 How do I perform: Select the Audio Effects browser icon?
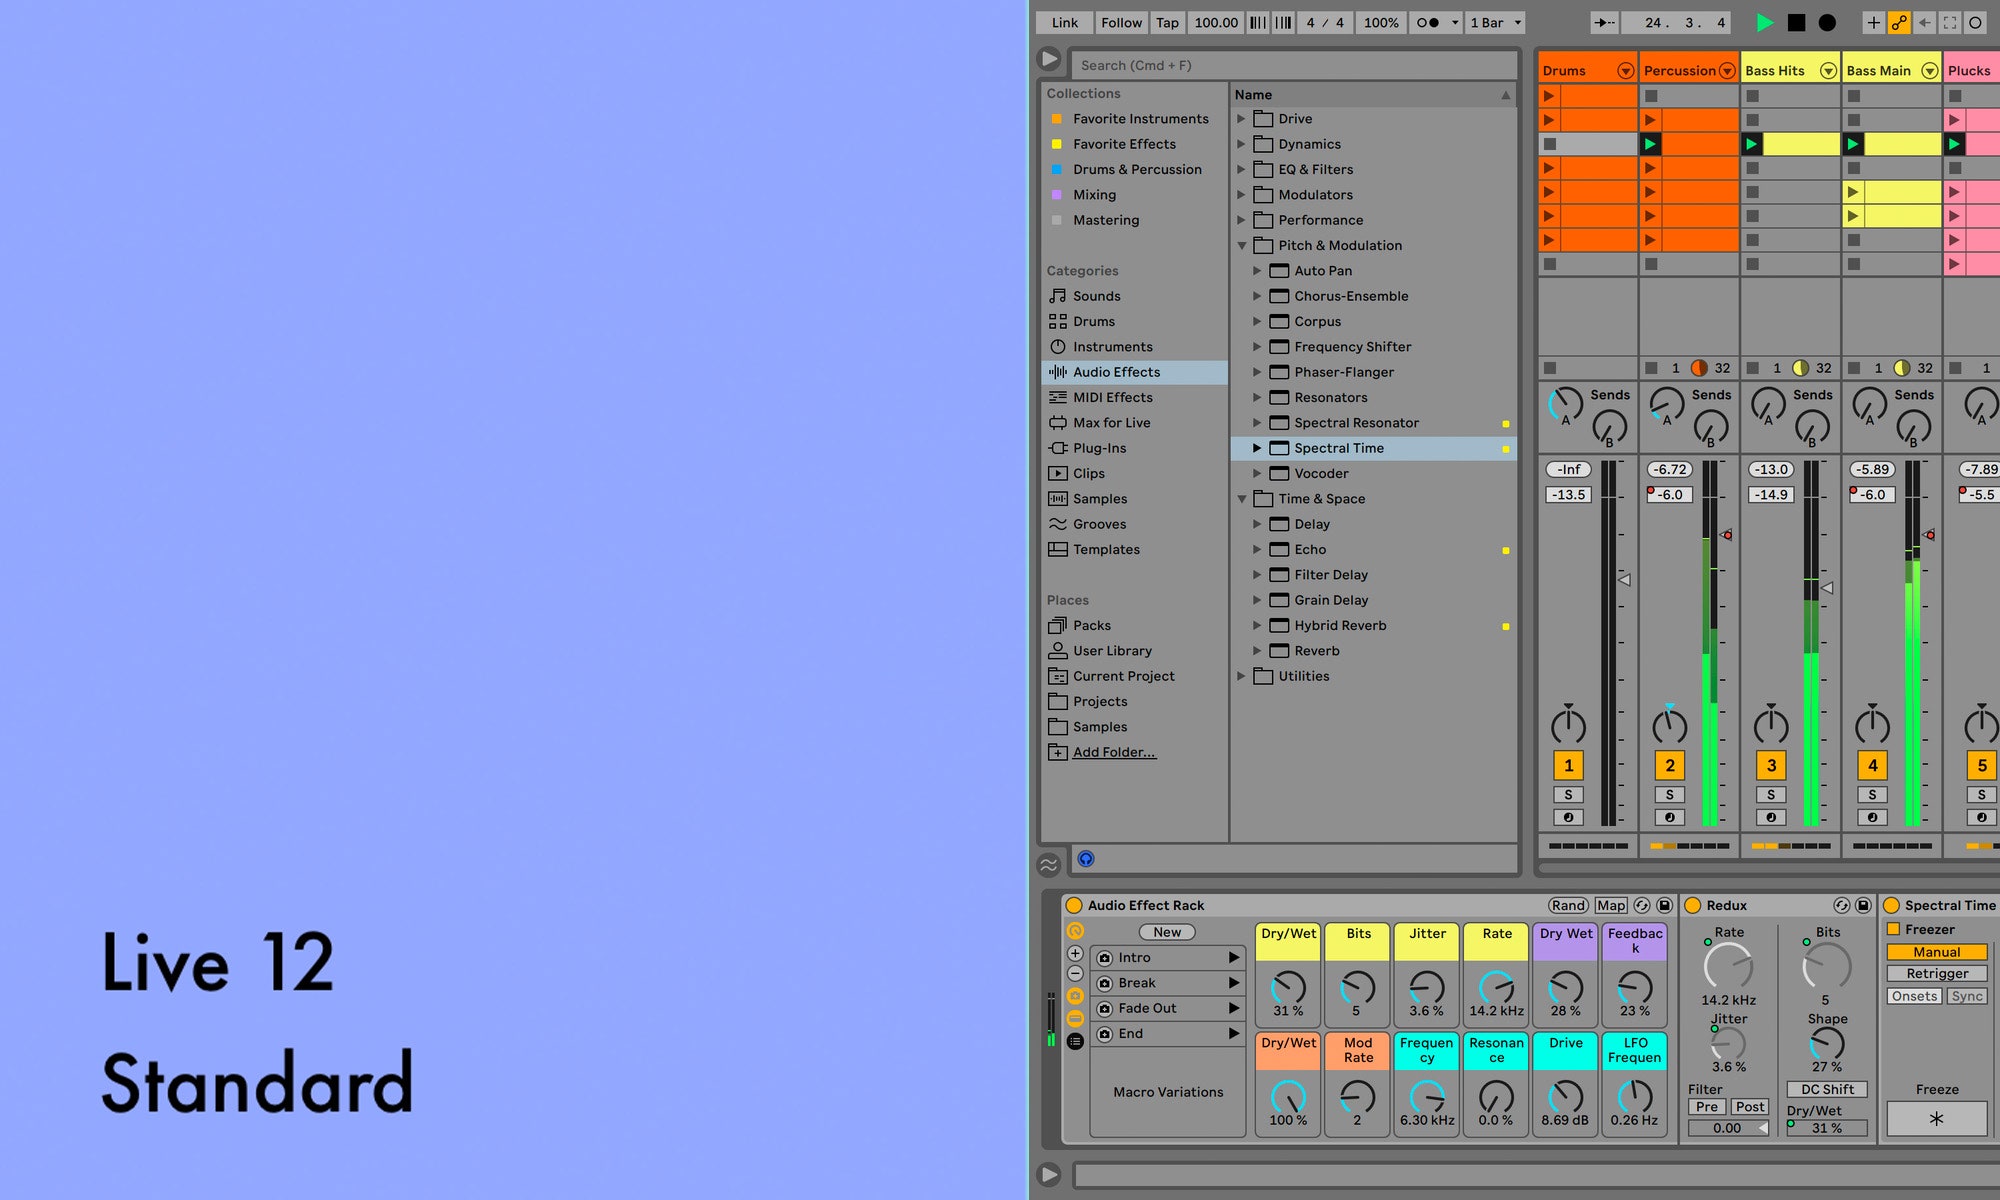[1059, 372]
